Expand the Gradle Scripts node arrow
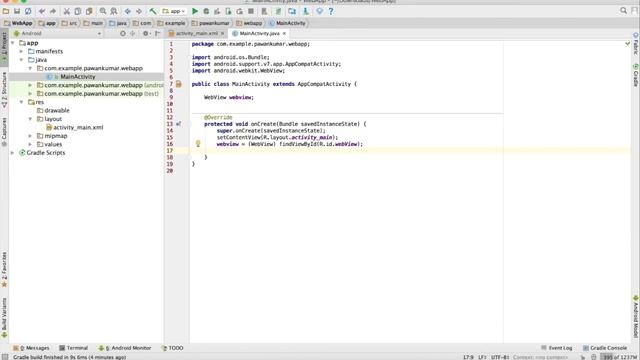 point(13,153)
